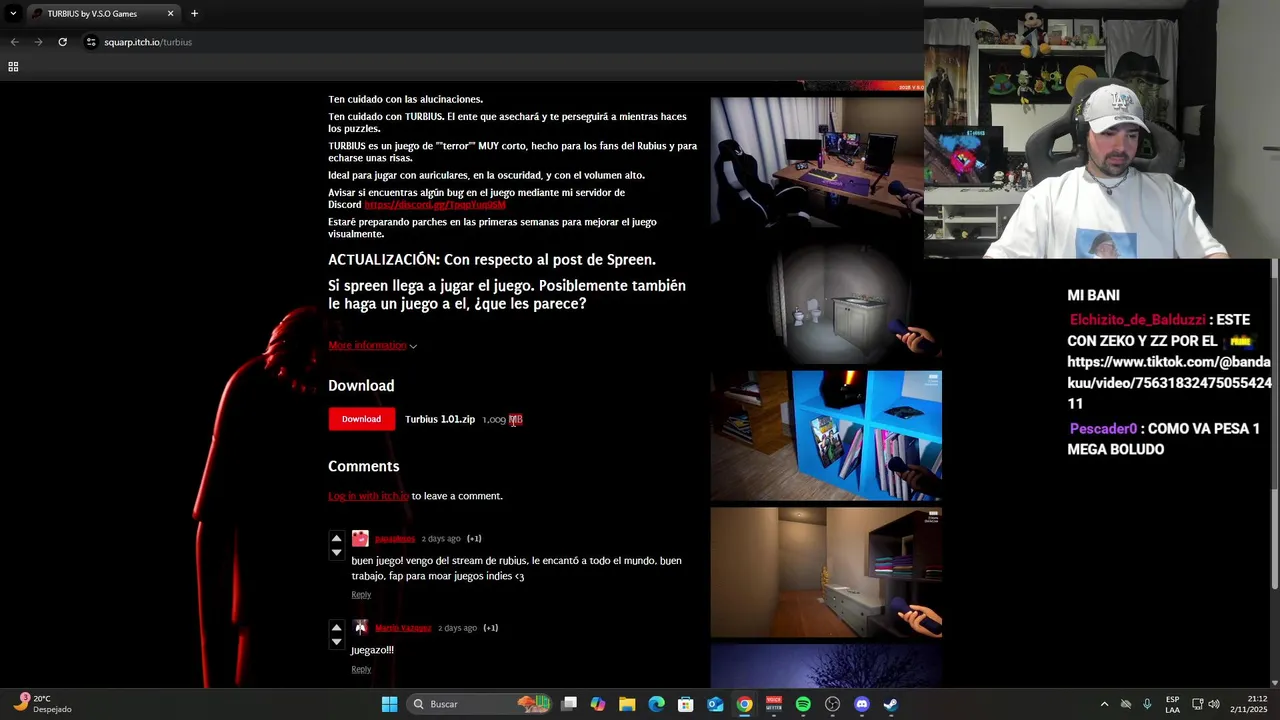Open a new browser tab
Image resolution: width=1280 pixels, height=720 pixels.
point(194,14)
